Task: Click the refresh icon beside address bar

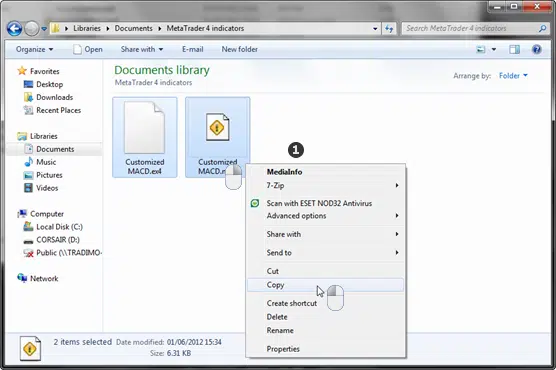Action: pyautogui.click(x=389, y=29)
